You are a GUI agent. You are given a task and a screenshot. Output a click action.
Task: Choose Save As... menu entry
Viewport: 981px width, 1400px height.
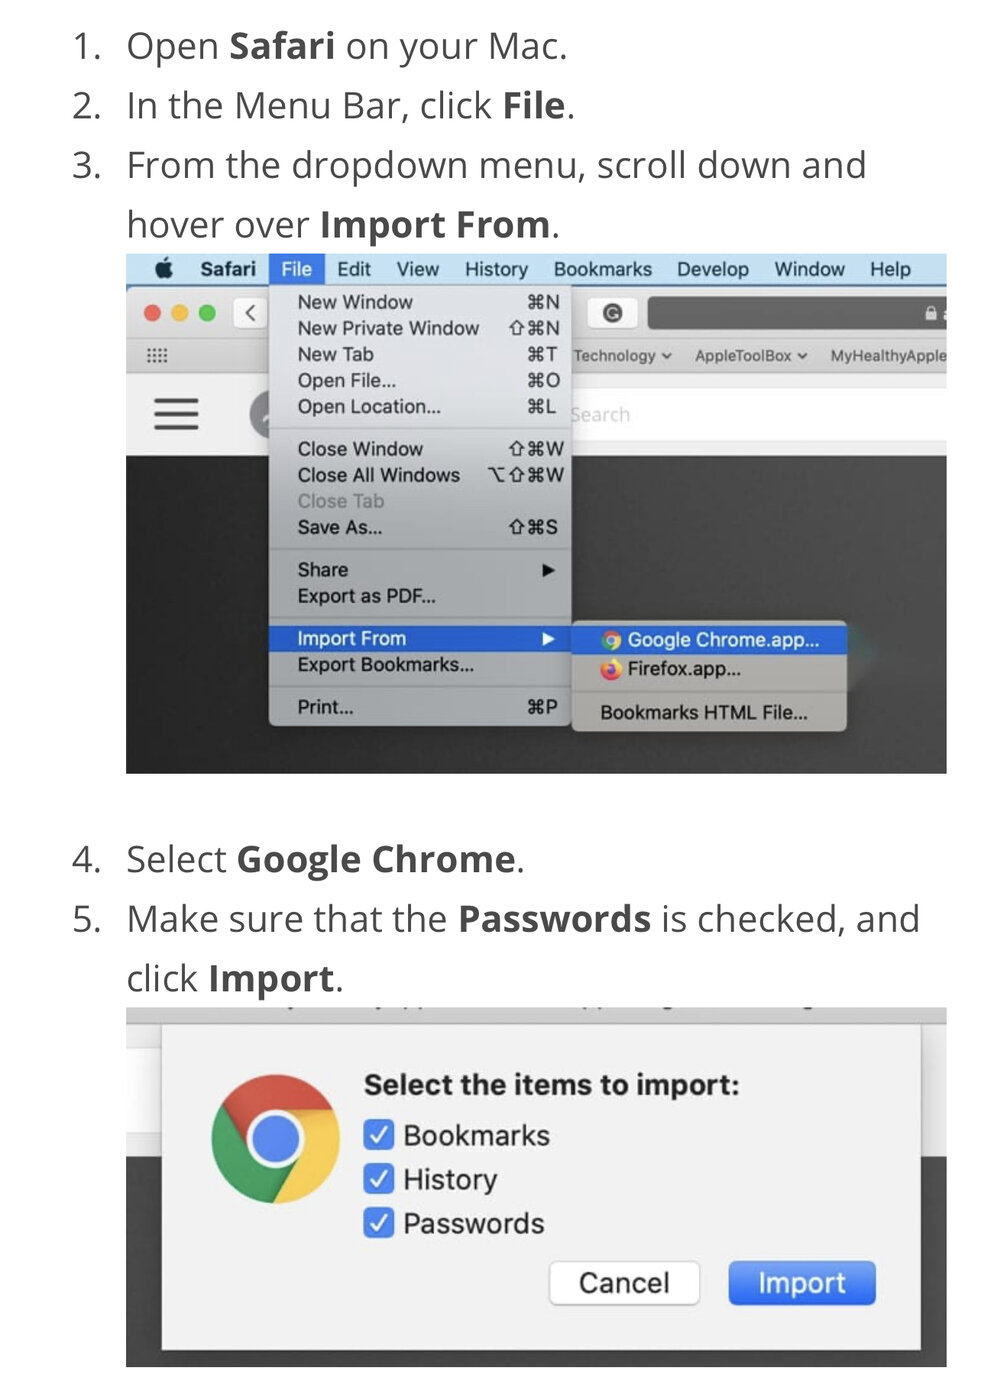(x=420, y=527)
